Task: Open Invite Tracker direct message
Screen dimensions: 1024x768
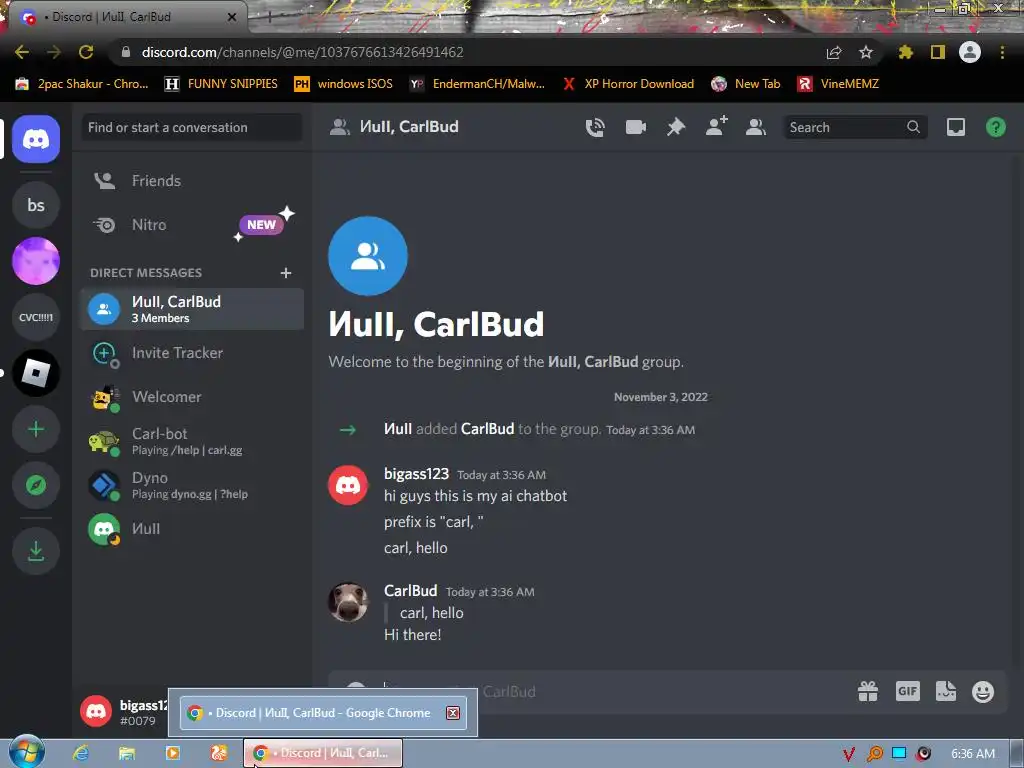Action: (192, 353)
